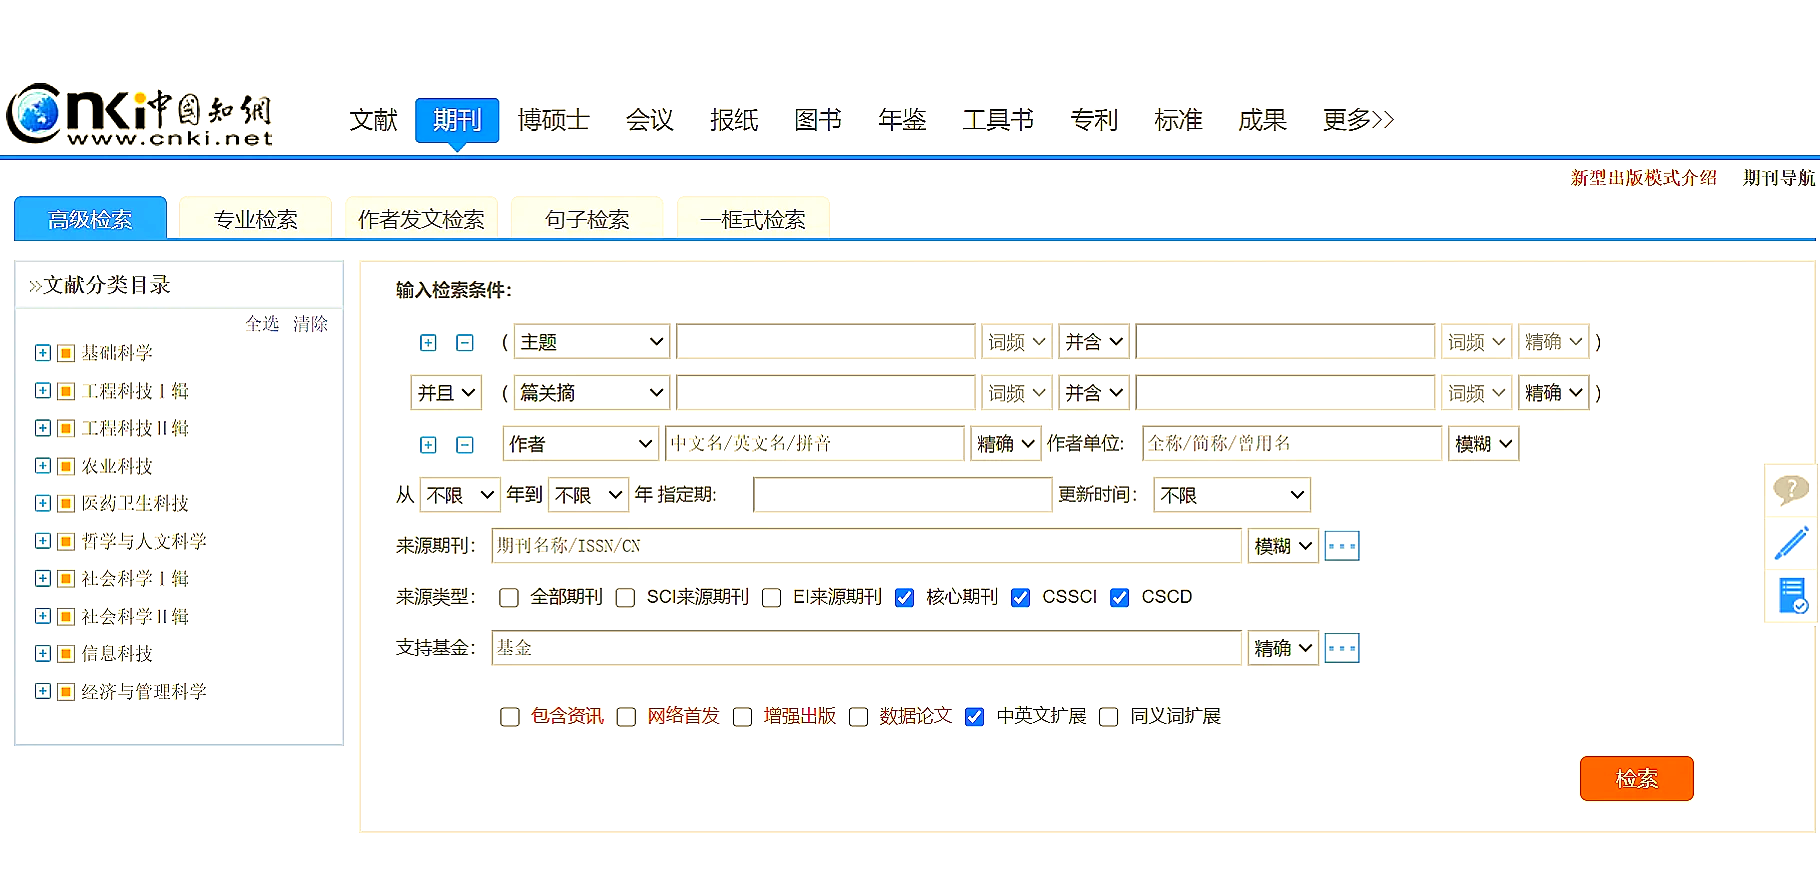This screenshot has width=1820, height=880.
Task: Open source journal picker ellipsis button
Action: tap(1342, 546)
